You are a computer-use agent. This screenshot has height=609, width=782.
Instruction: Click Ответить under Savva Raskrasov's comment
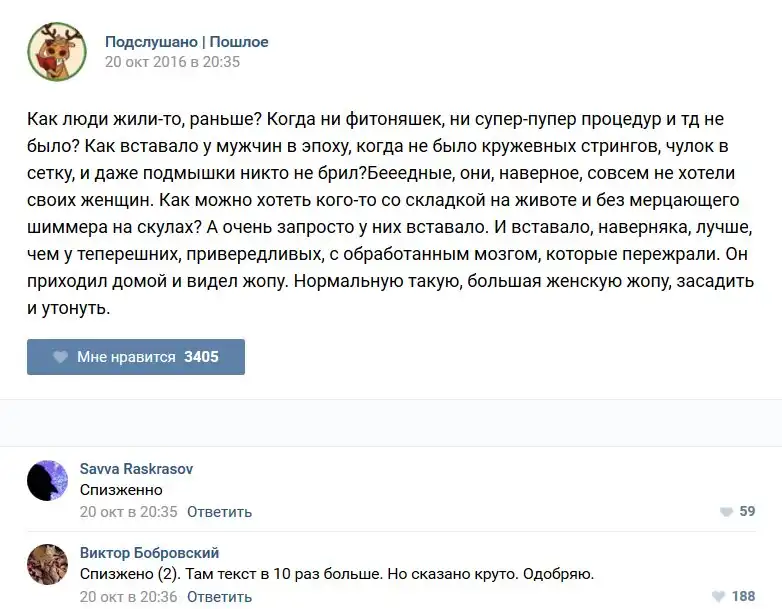(219, 512)
